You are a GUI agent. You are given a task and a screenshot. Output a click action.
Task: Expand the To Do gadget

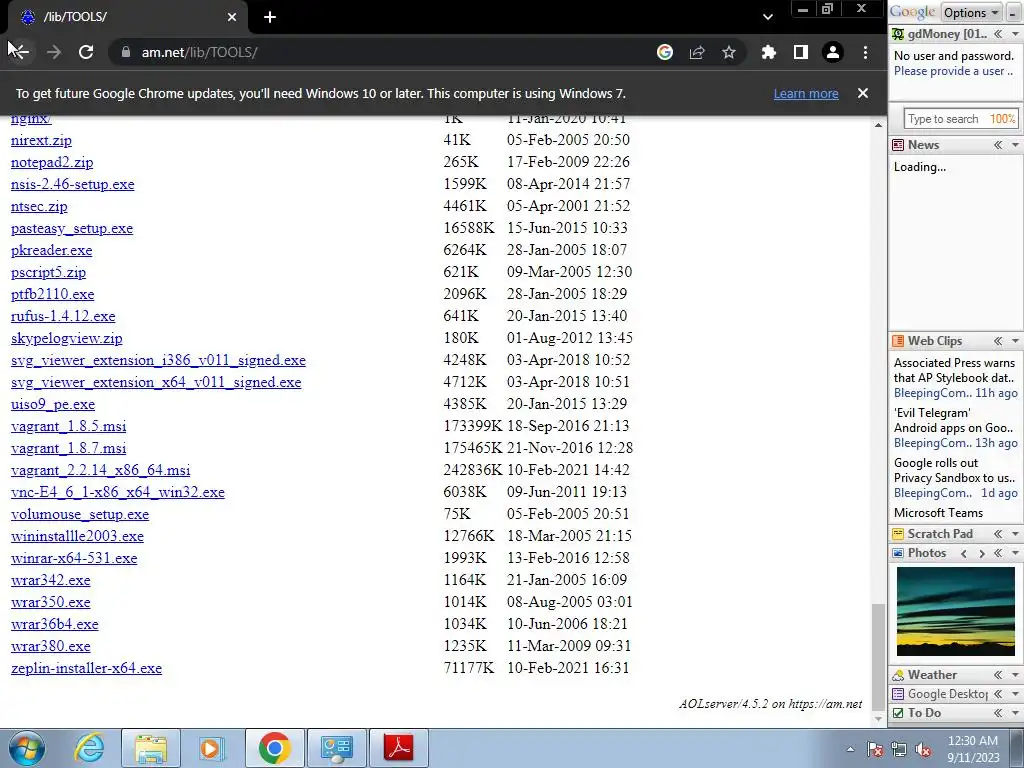click(998, 713)
